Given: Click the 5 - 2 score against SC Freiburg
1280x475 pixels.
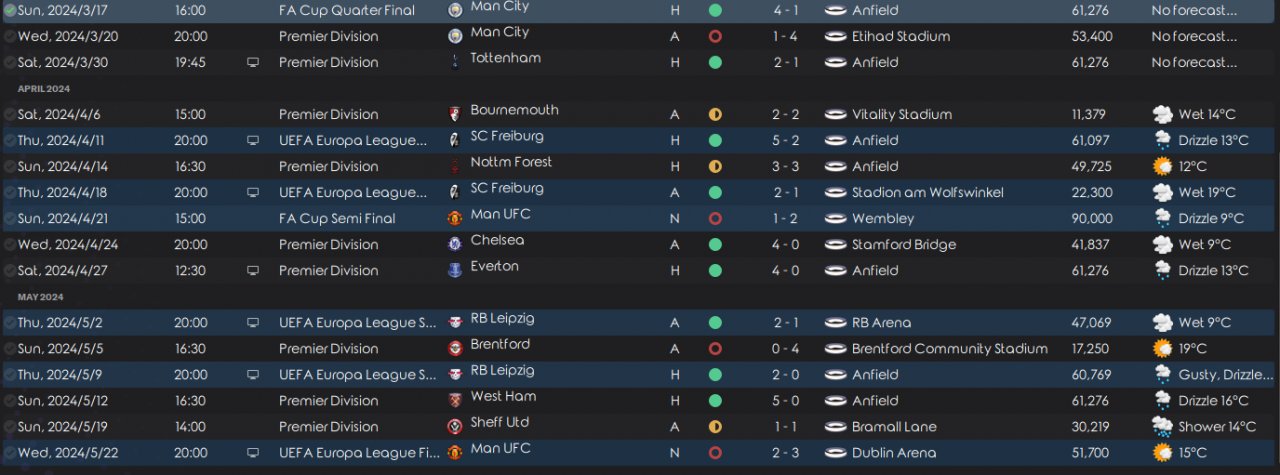Looking at the screenshot, I should [x=784, y=140].
